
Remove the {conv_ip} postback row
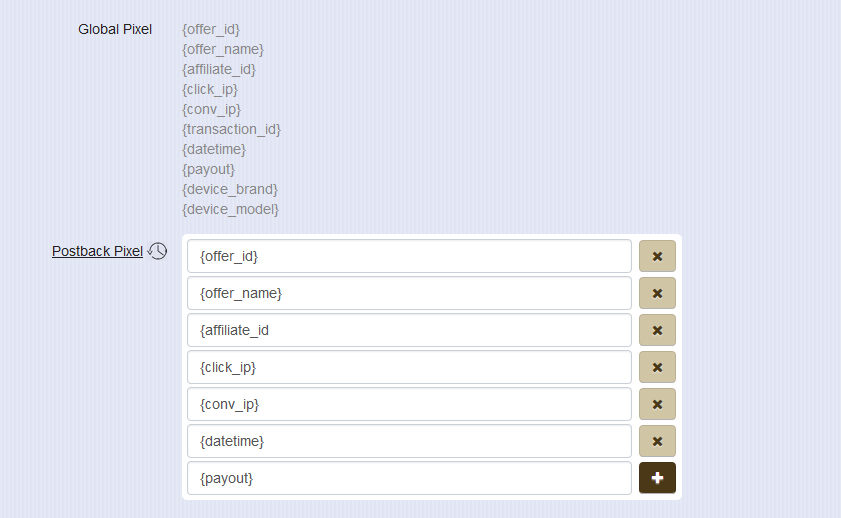657,404
